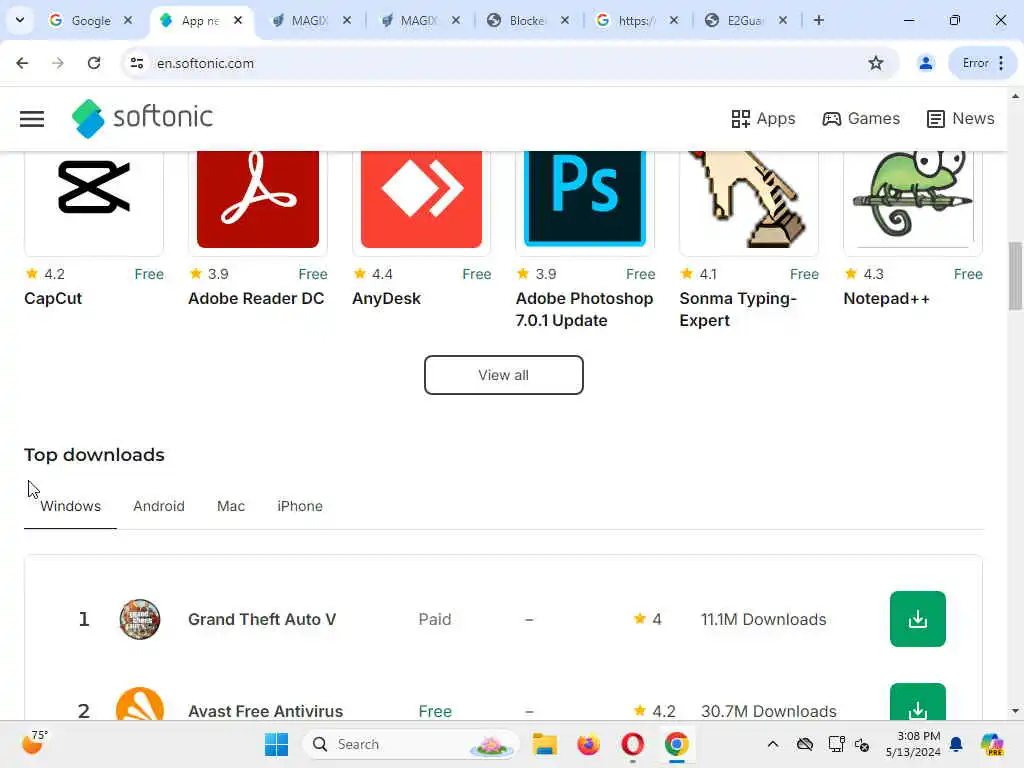Open the Chrome profile icon
Screen dimensions: 1024x768
(925, 63)
